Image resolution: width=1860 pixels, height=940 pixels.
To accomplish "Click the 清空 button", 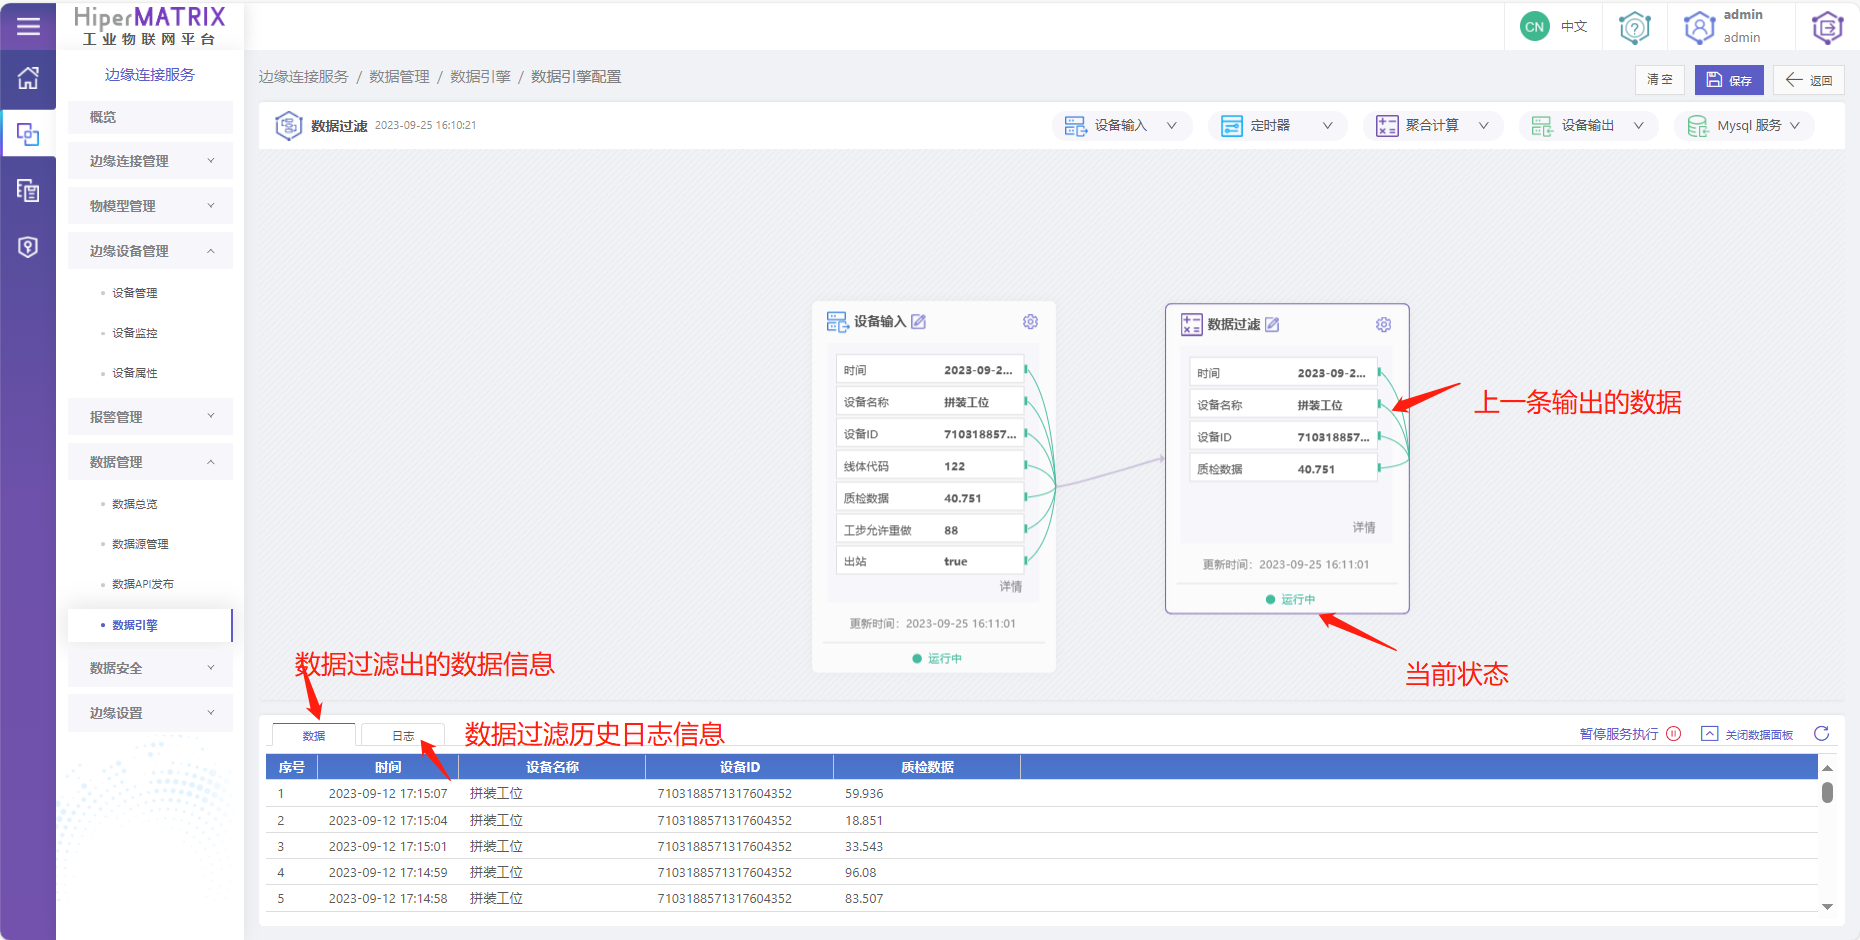I will pos(1660,80).
